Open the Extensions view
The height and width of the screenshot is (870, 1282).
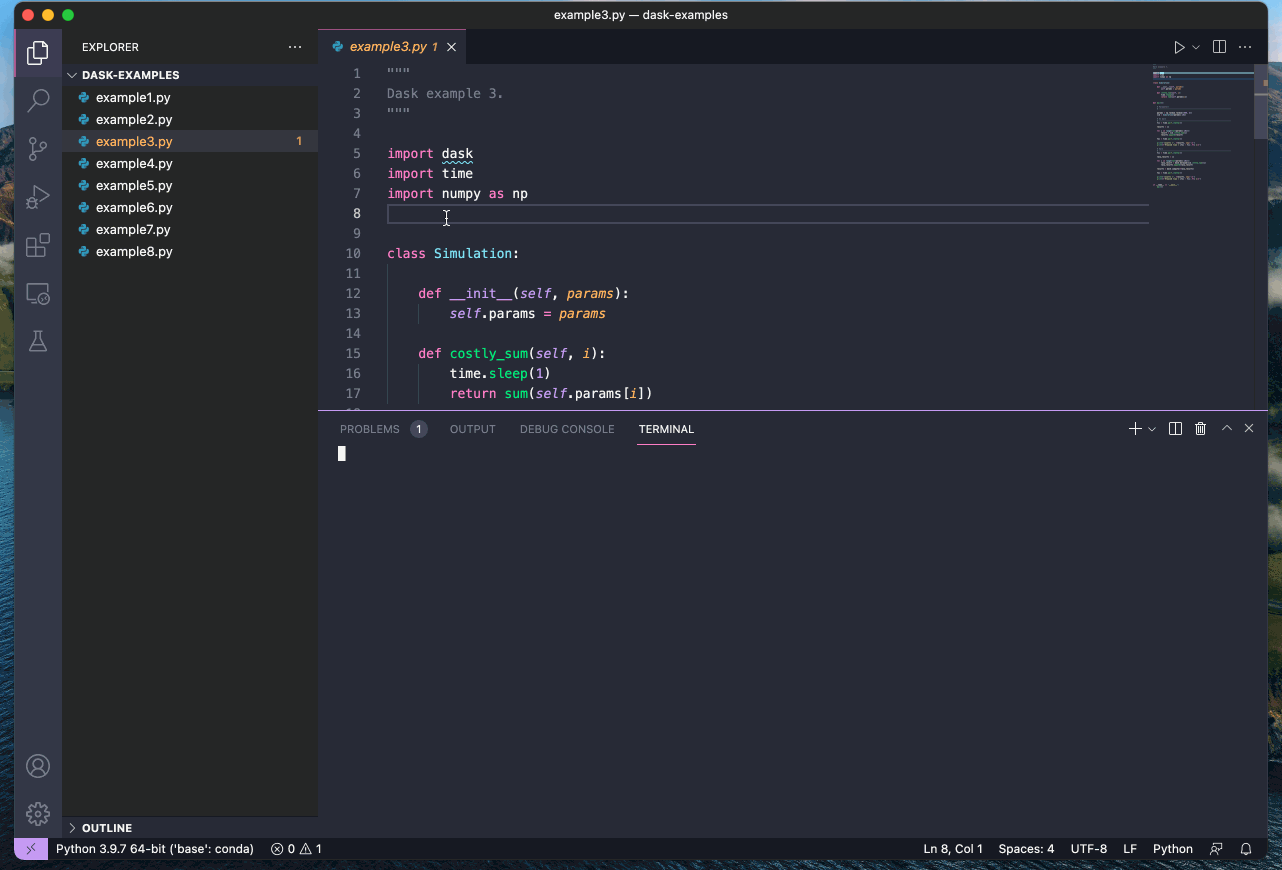[x=37, y=245]
